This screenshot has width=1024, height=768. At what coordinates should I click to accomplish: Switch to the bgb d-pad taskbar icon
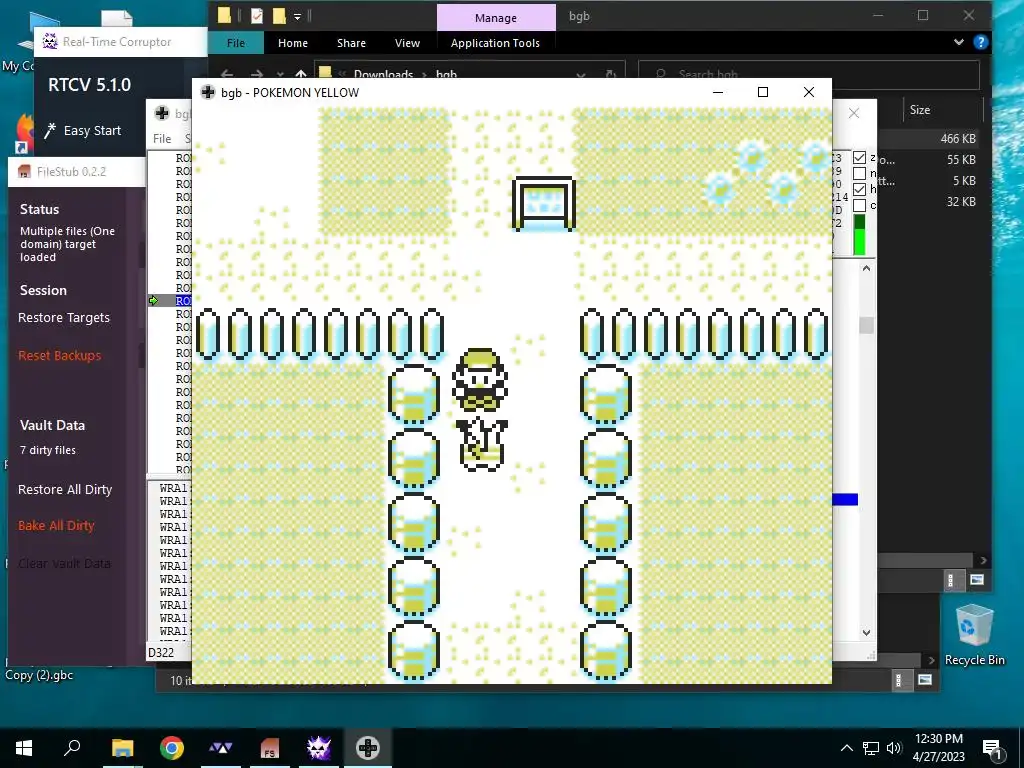[x=368, y=748]
